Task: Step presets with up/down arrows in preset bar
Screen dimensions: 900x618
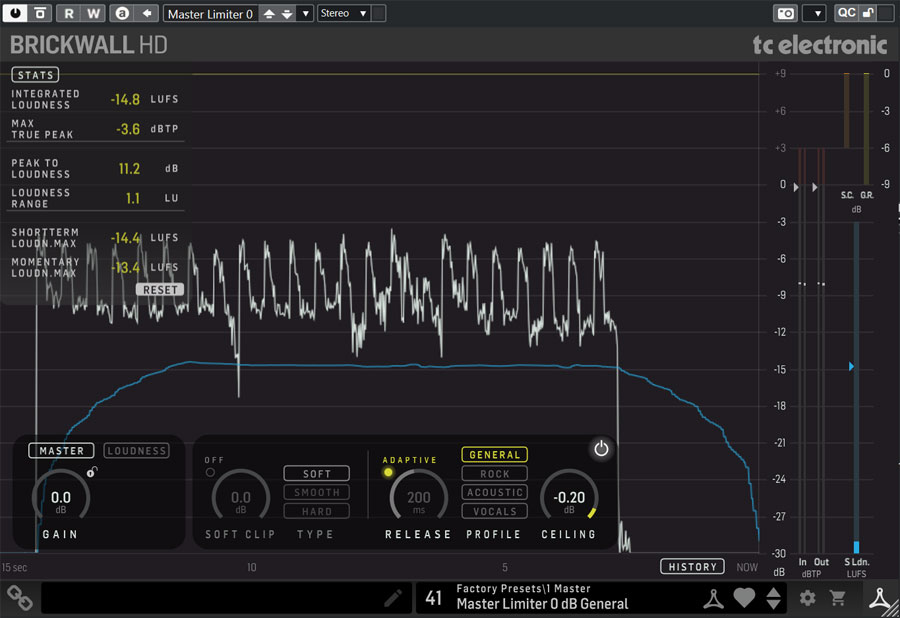Action: [773, 598]
